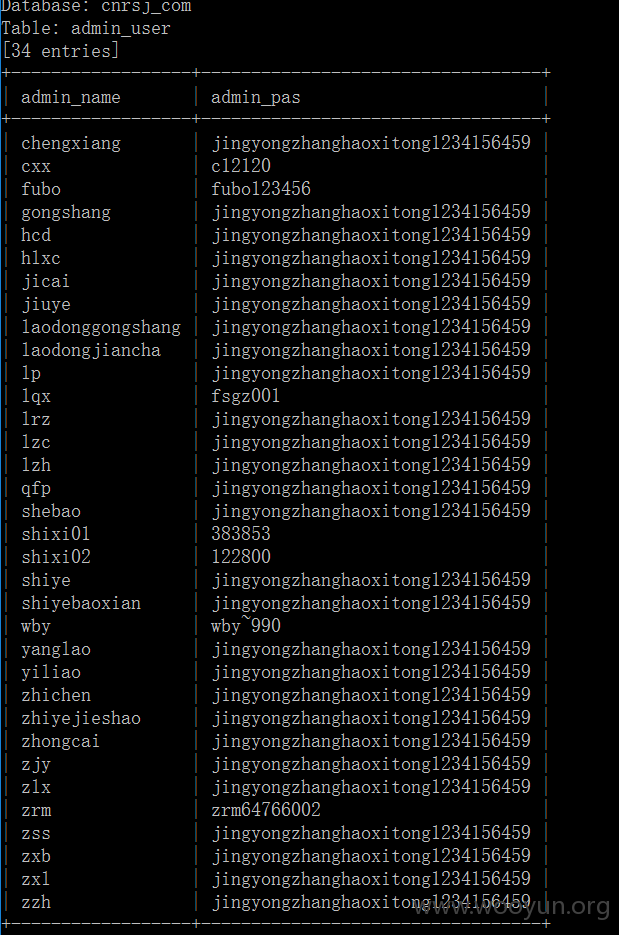619x935 pixels.
Task: Click the zrm name cell
Action: (x=36, y=810)
